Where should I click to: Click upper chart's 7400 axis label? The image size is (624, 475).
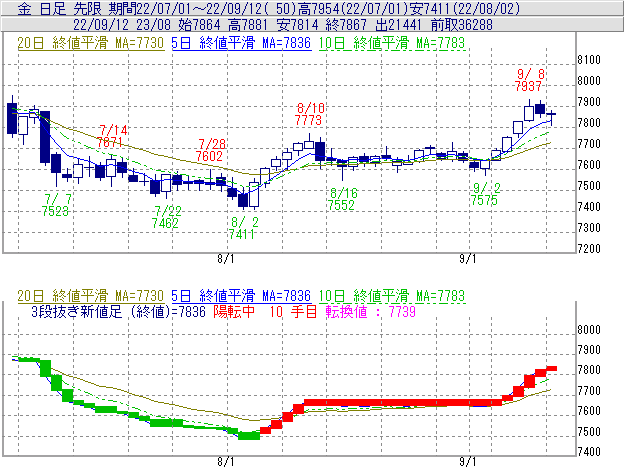[589, 207]
